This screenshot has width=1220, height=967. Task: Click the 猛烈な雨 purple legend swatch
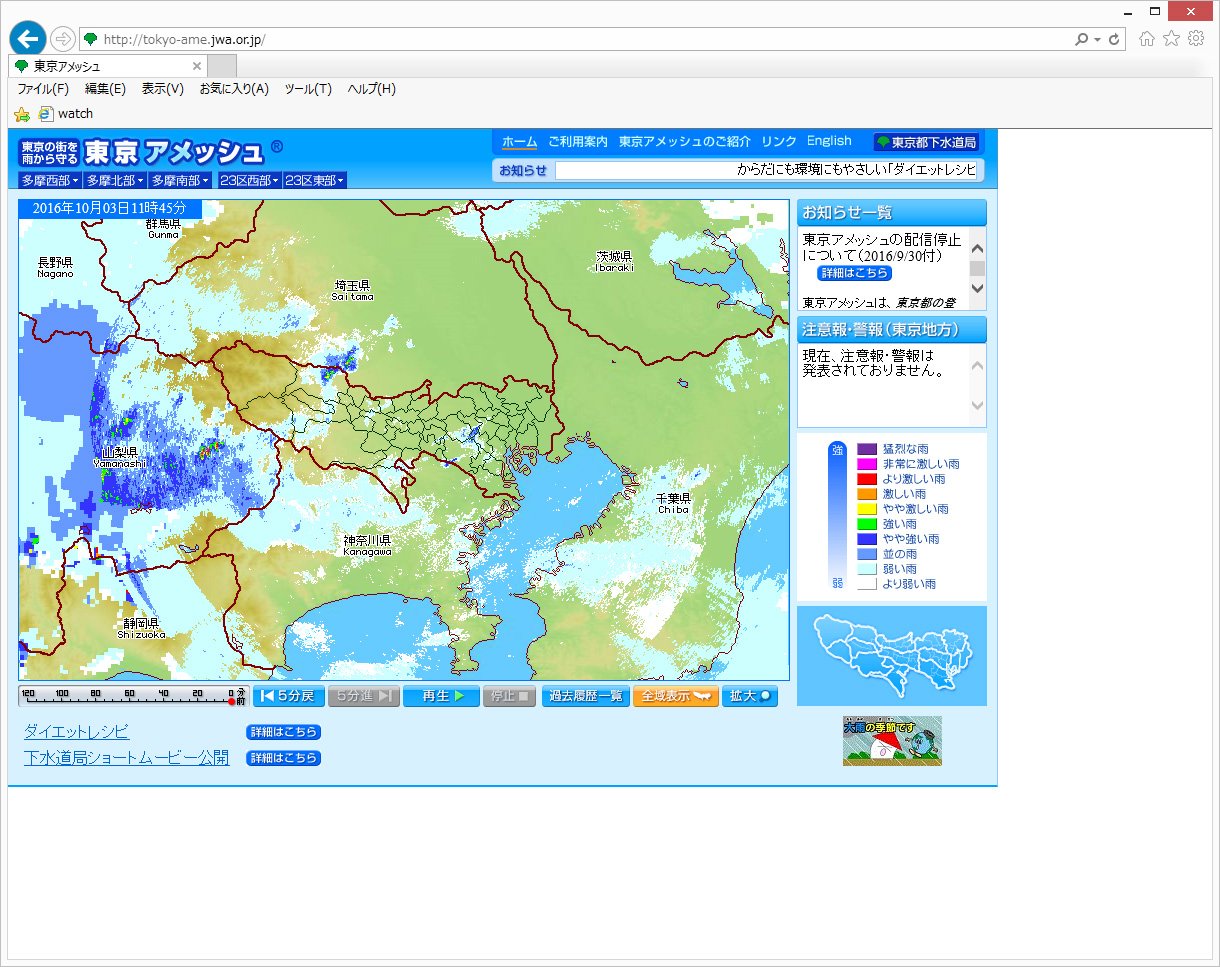867,450
